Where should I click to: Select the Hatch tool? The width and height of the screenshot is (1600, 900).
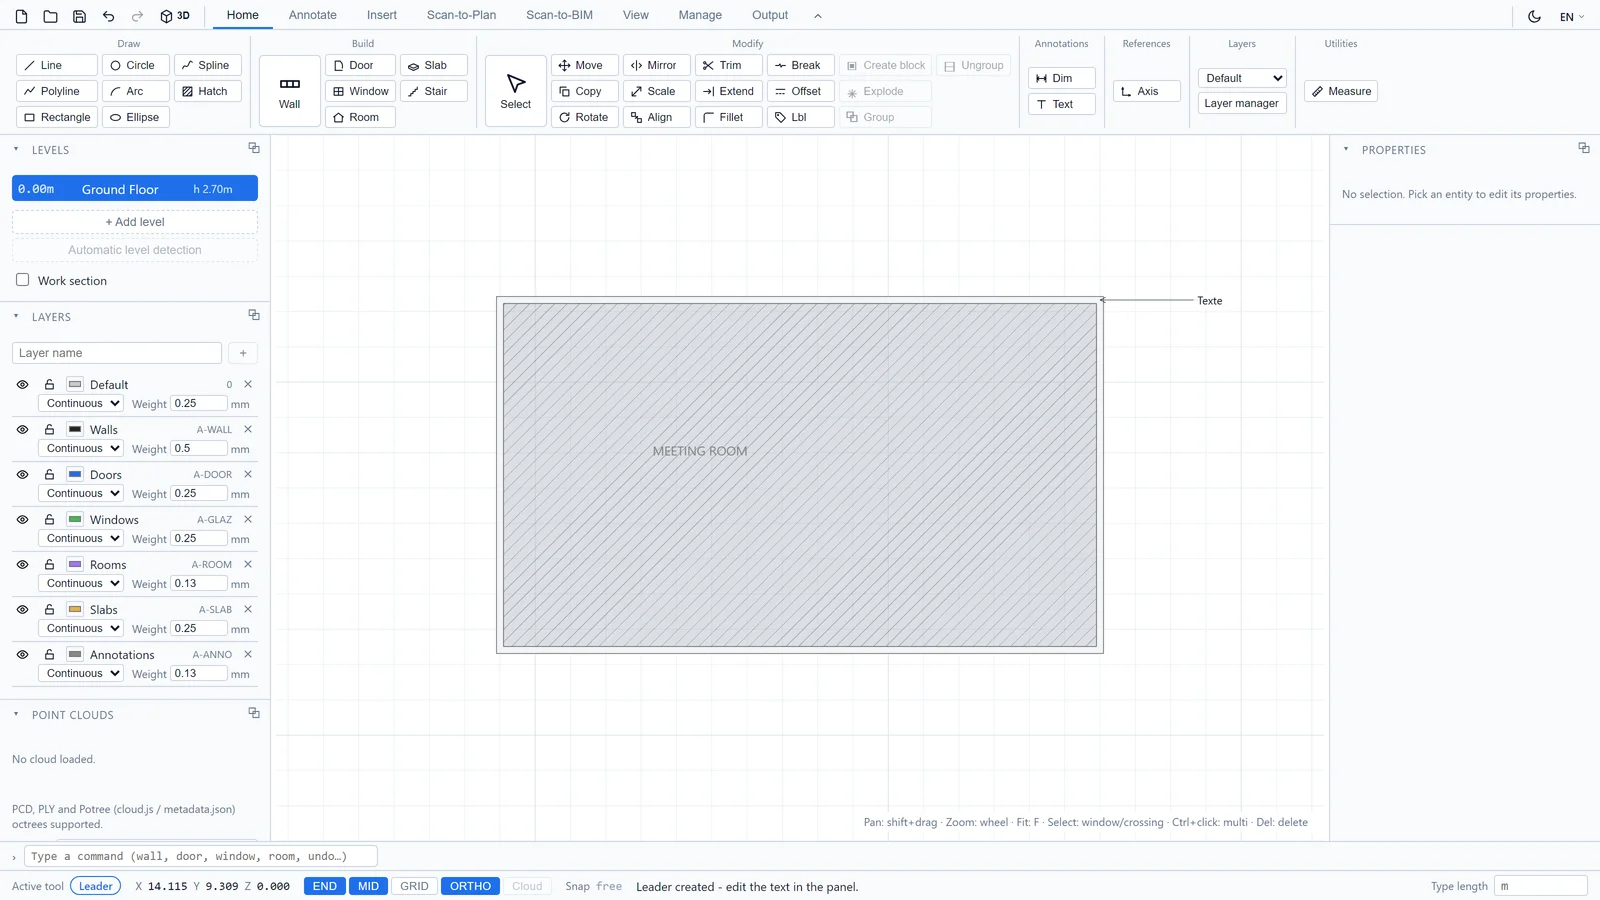[x=207, y=91]
